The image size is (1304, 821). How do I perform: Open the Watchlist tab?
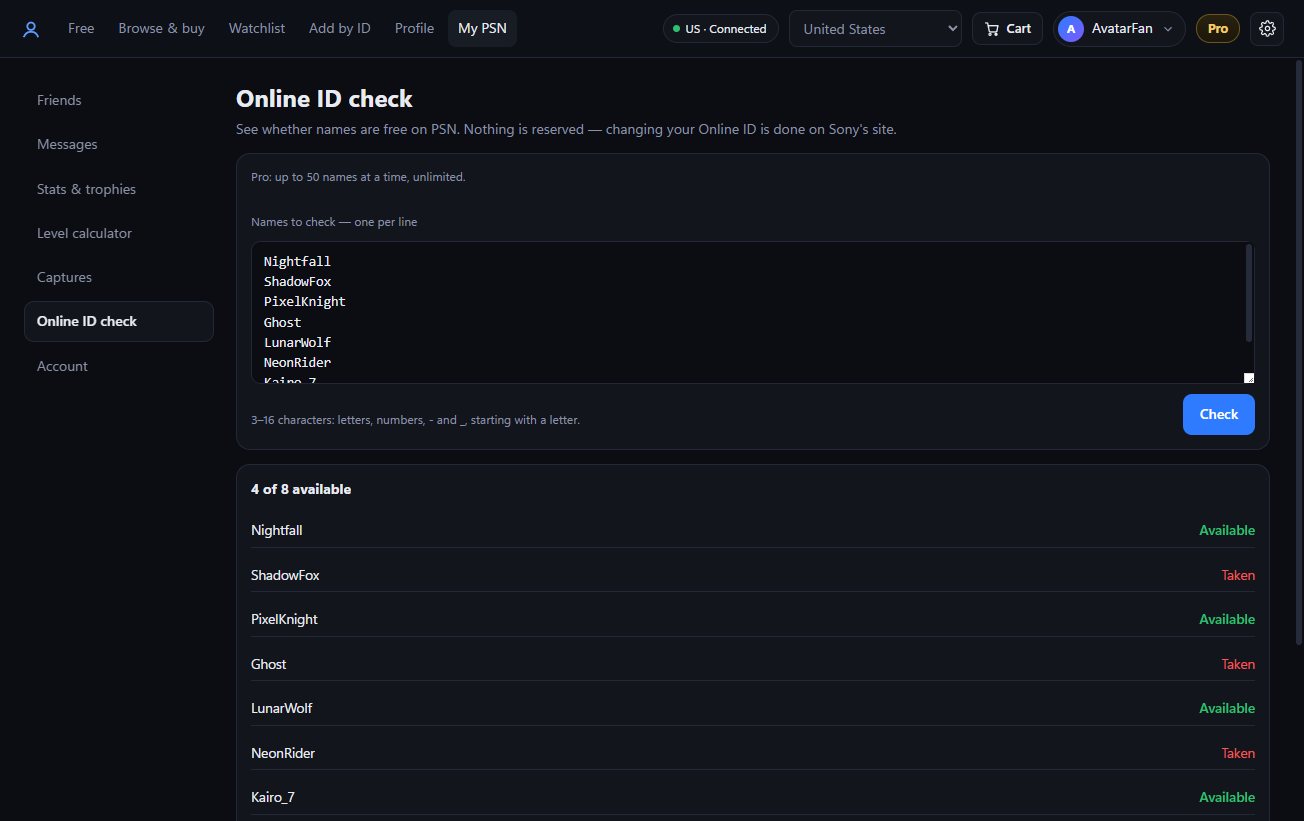(257, 29)
